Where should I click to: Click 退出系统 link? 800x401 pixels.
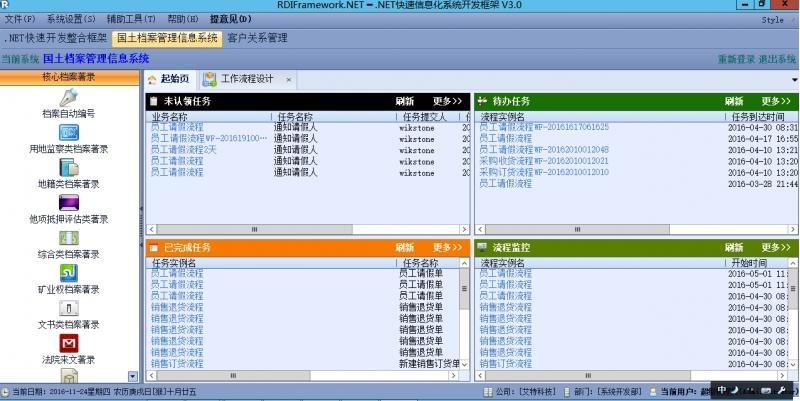777,59
